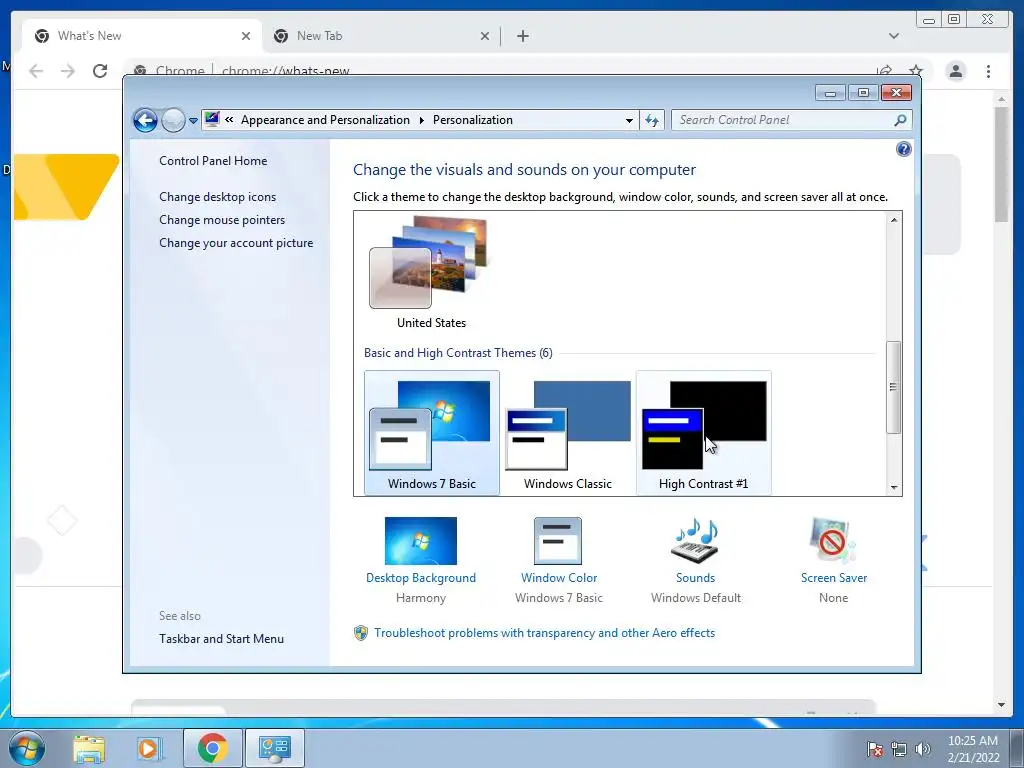Open the Windows Start button
Image resolution: width=1024 pixels, height=768 pixels.
(26, 748)
